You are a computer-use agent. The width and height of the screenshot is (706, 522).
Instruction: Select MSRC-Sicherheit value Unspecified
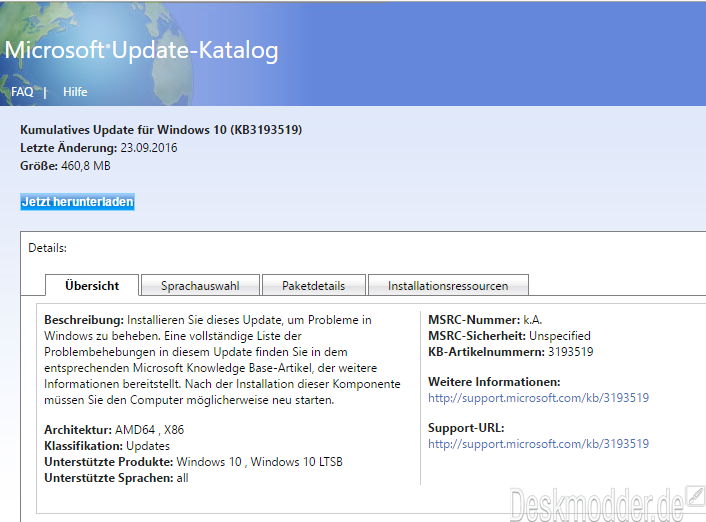click(560, 336)
